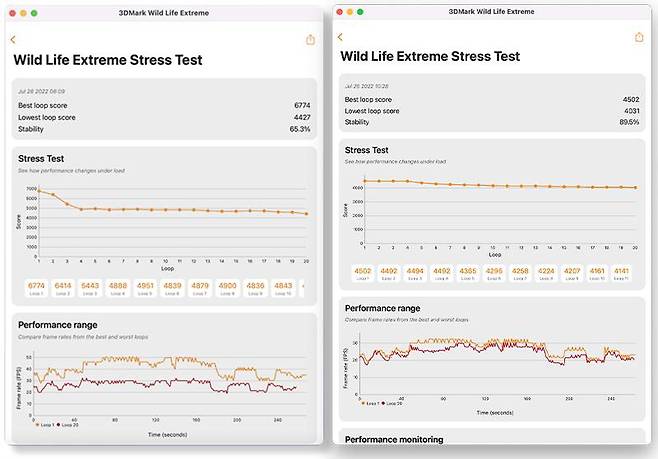Minimize the window with 89.5% stability
Viewport: 658px width, 459px height.
[351, 11]
